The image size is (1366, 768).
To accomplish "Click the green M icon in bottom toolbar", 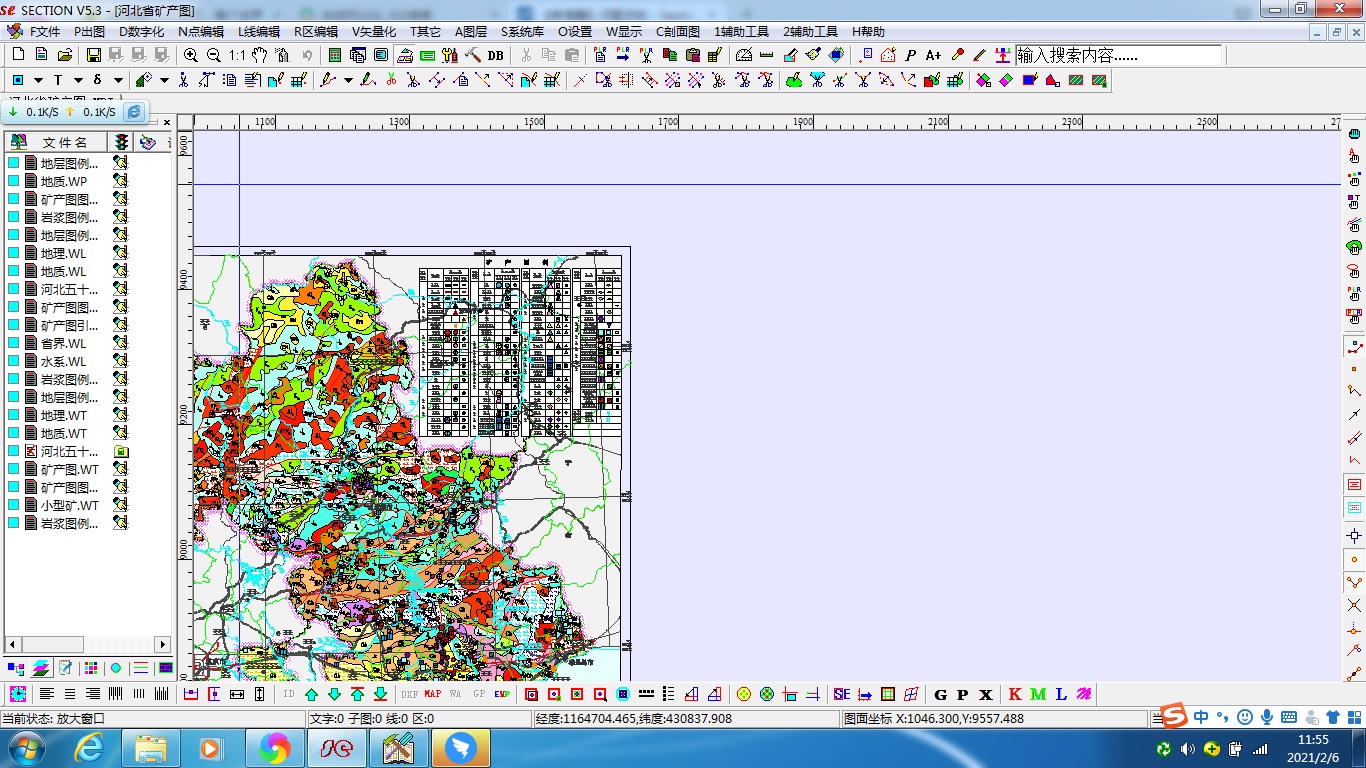I will (x=1038, y=694).
